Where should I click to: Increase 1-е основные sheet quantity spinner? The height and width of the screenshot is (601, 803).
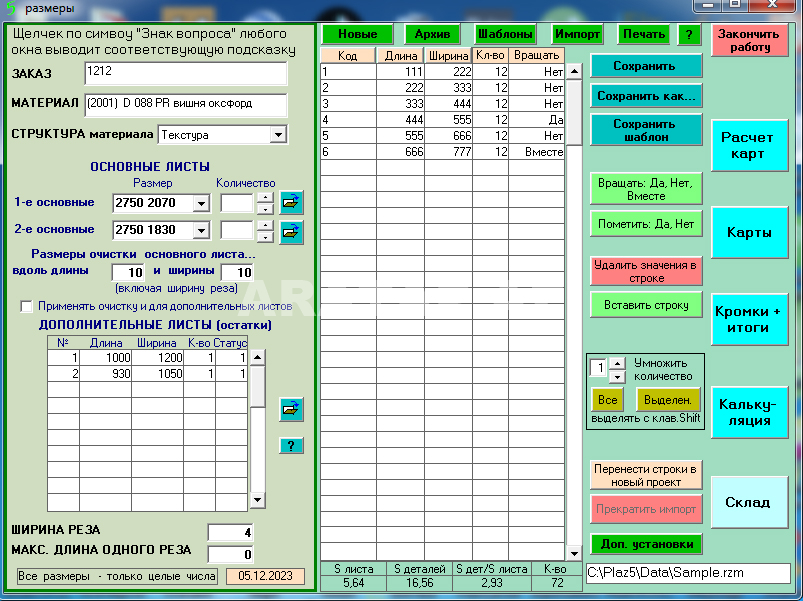(x=265, y=197)
